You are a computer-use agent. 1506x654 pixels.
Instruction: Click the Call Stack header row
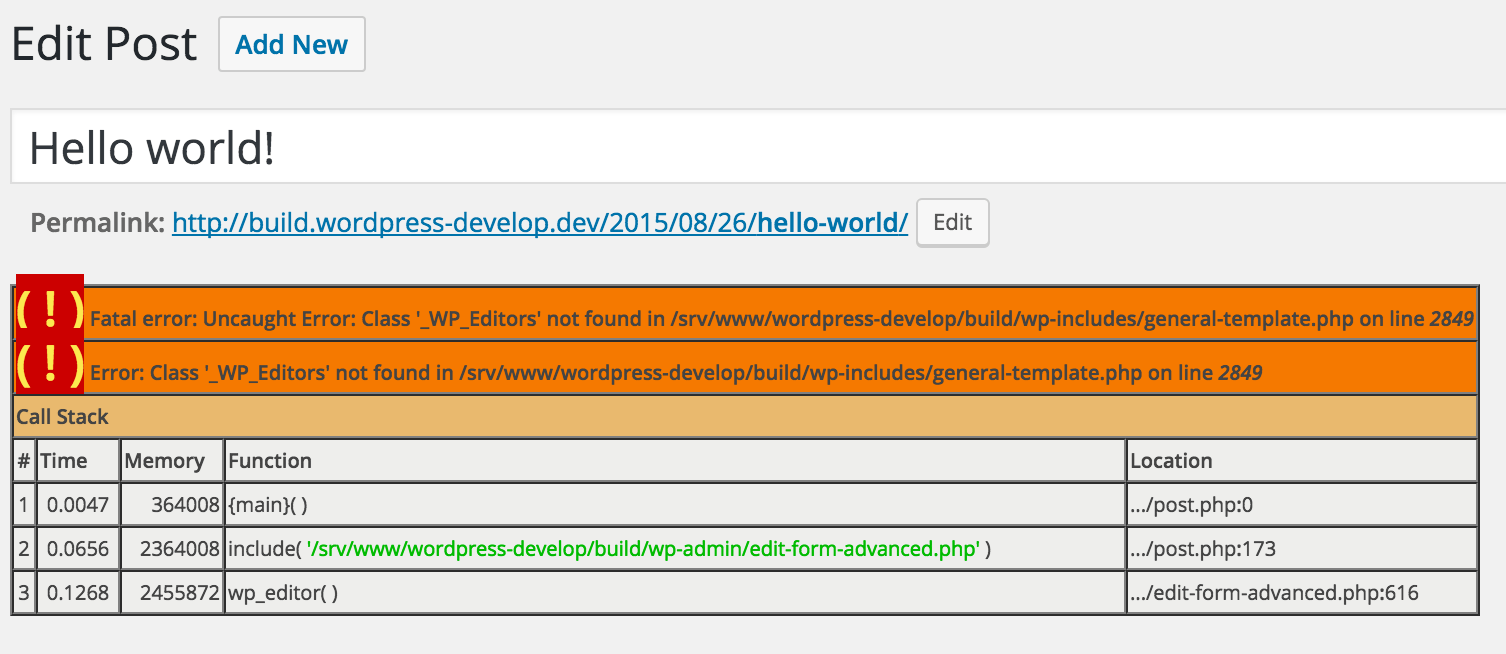pyautogui.click(x=745, y=417)
